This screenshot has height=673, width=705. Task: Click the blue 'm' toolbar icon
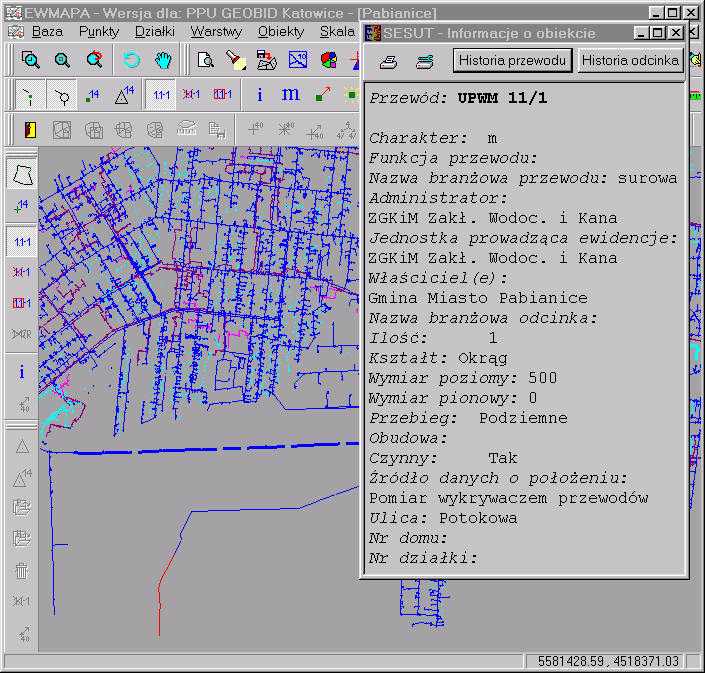(x=290, y=95)
